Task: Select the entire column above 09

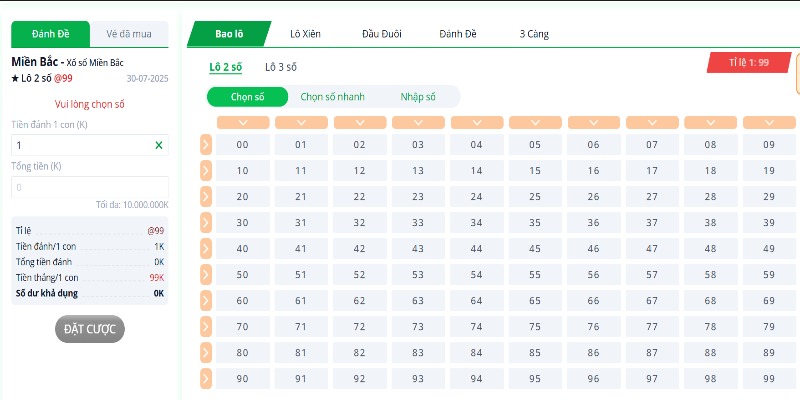Action: pos(769,122)
